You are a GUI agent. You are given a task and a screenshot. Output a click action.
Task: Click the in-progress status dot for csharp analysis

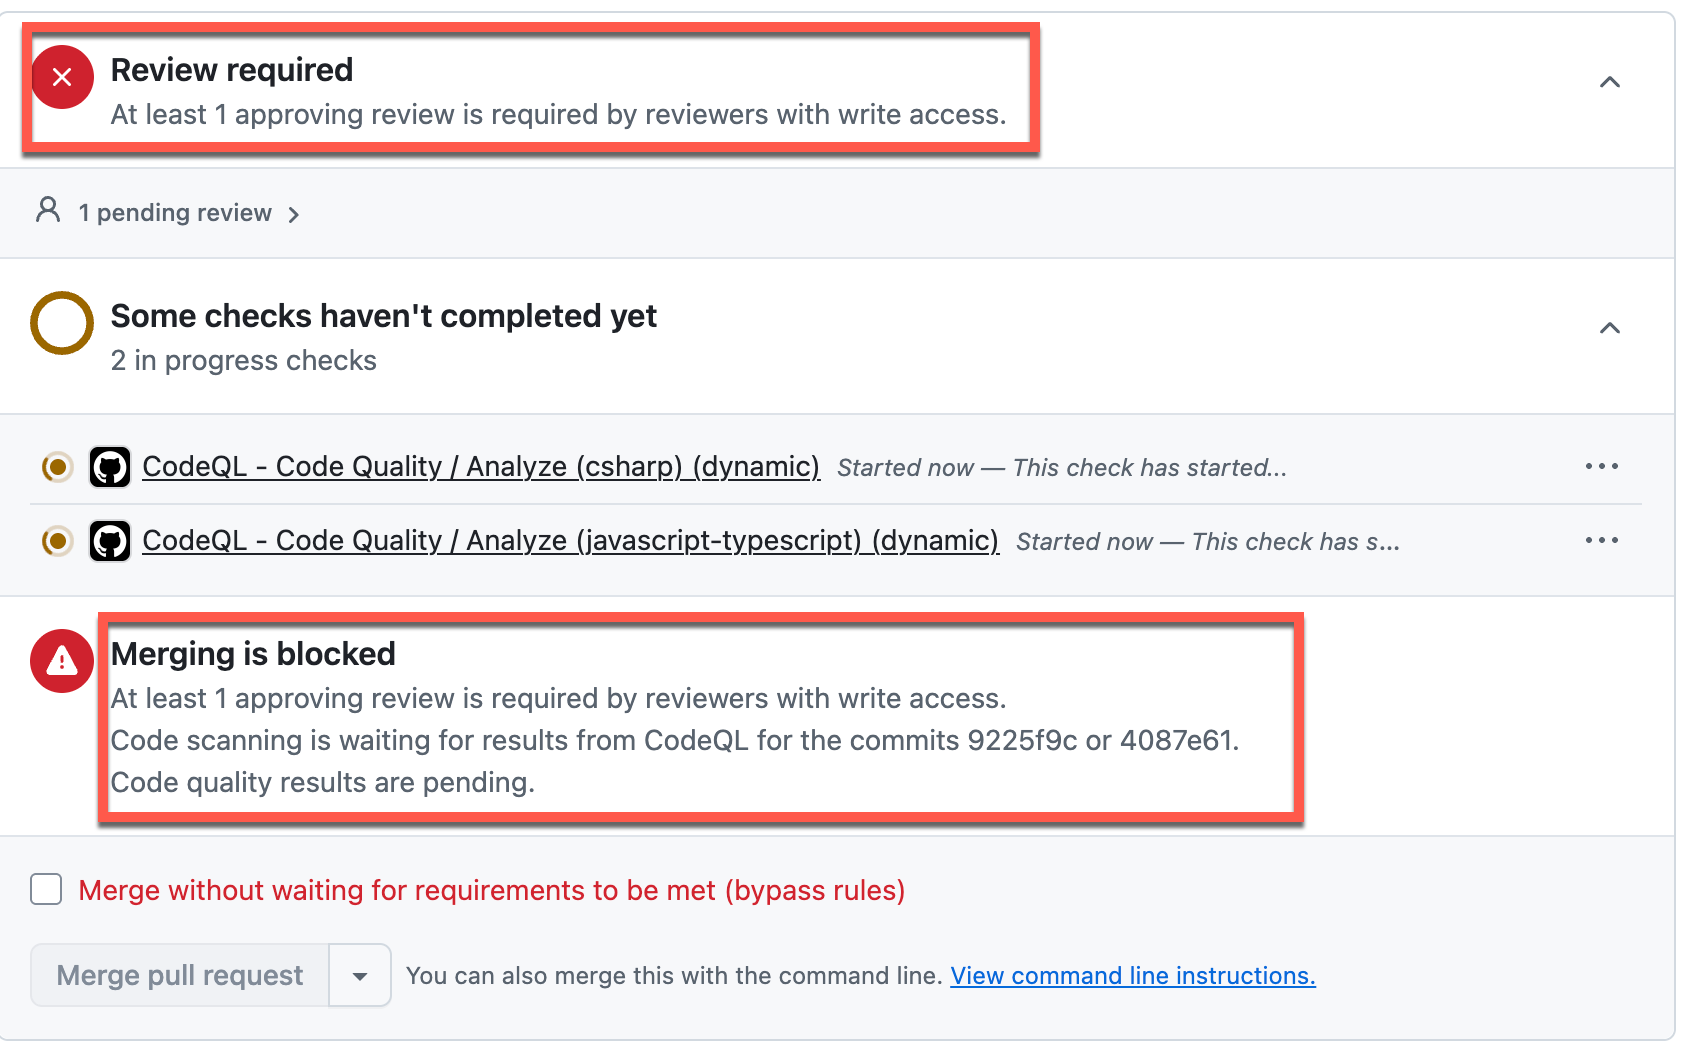tap(57, 466)
